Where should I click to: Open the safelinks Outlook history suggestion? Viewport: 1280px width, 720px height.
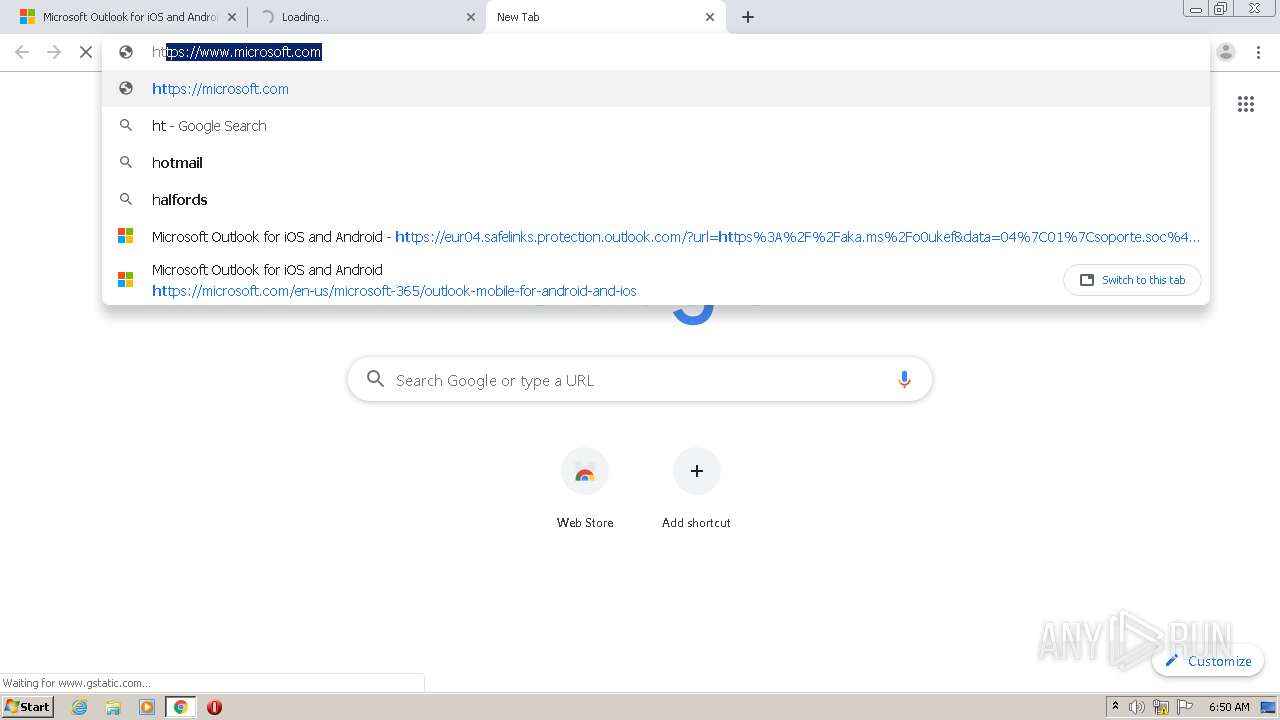point(656,237)
